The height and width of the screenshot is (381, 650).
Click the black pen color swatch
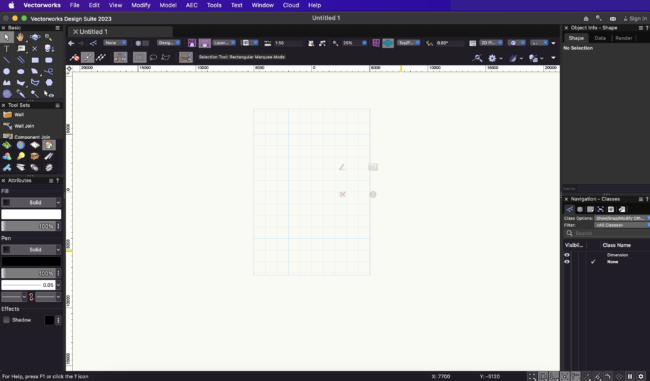click(31, 261)
